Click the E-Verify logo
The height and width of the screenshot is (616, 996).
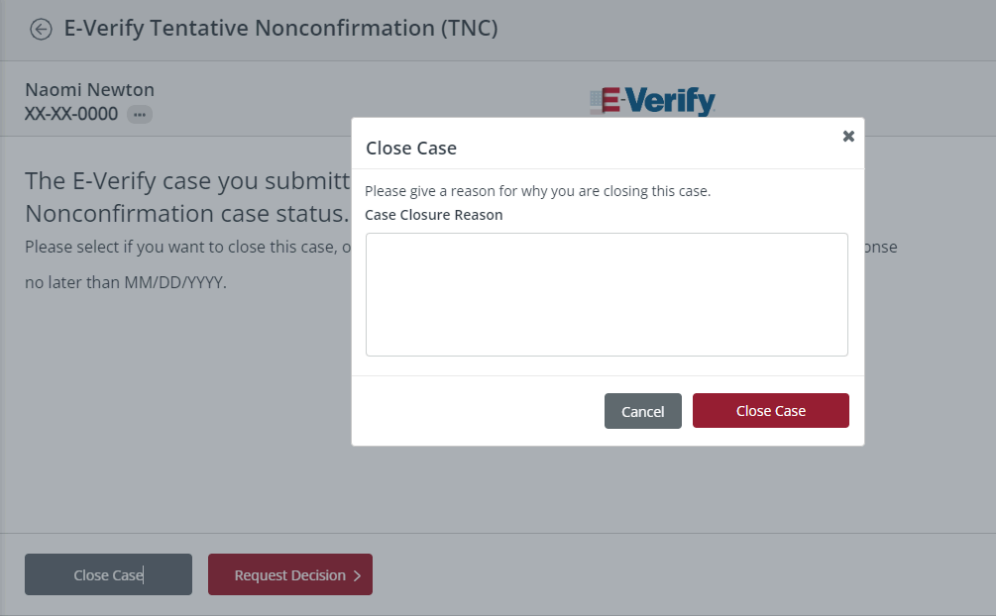(x=652, y=100)
